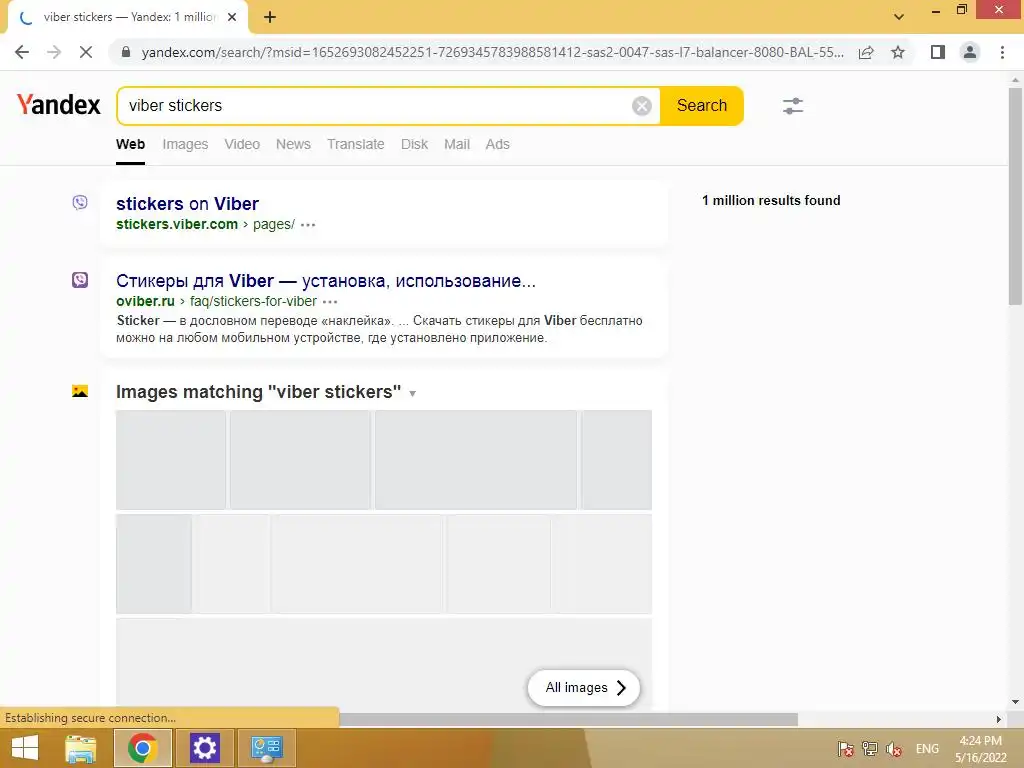Open the Ads tab
Image resolution: width=1024 pixels, height=768 pixels.
(498, 144)
